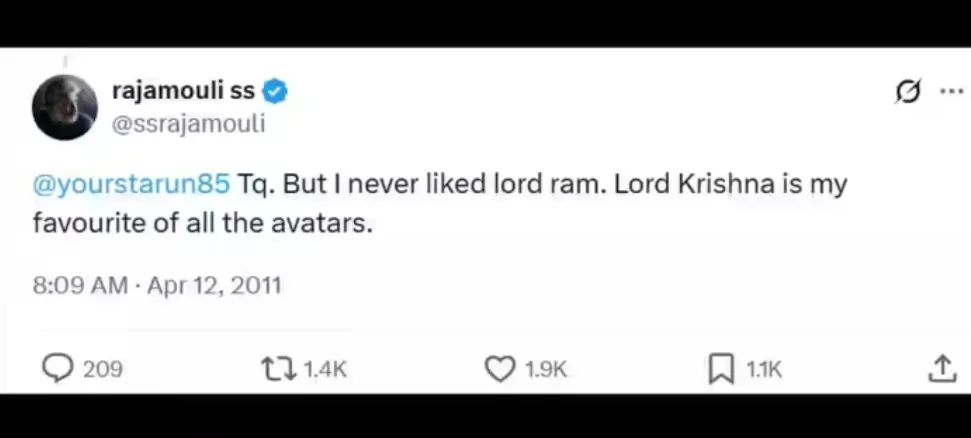
Task: Open the @ssrajamouli handle link
Action: click(x=188, y=124)
